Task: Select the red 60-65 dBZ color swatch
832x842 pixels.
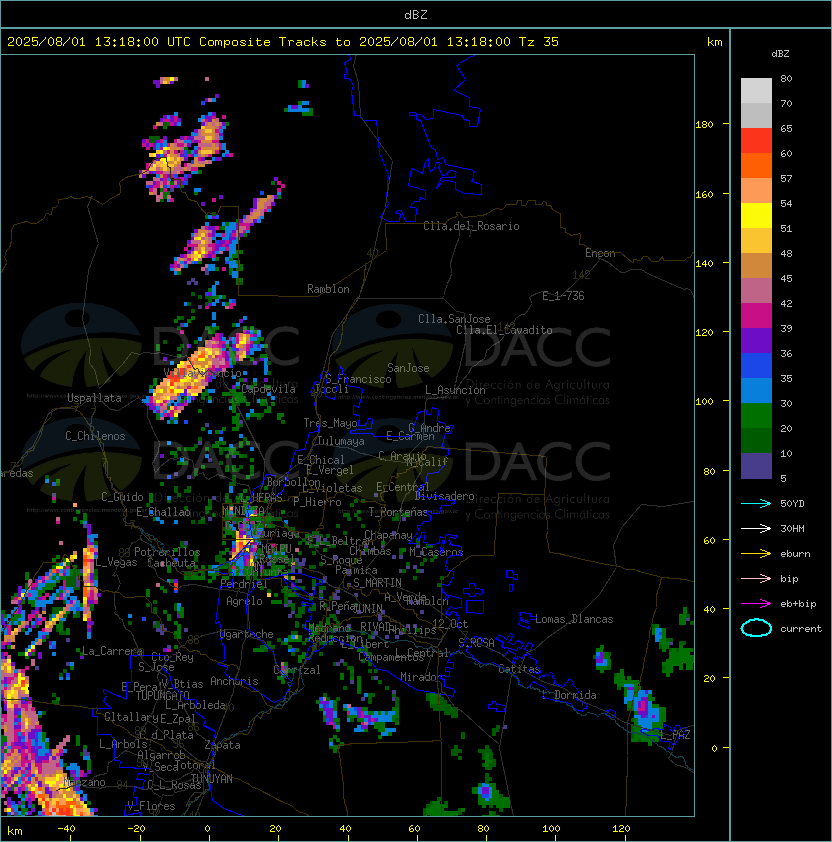Action: coord(756,141)
